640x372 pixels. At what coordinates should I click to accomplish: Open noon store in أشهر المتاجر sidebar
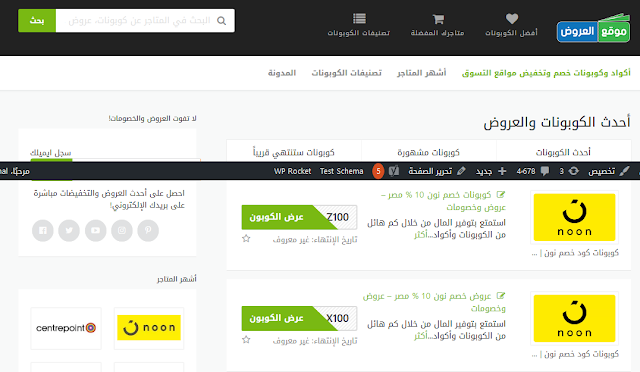(149, 328)
